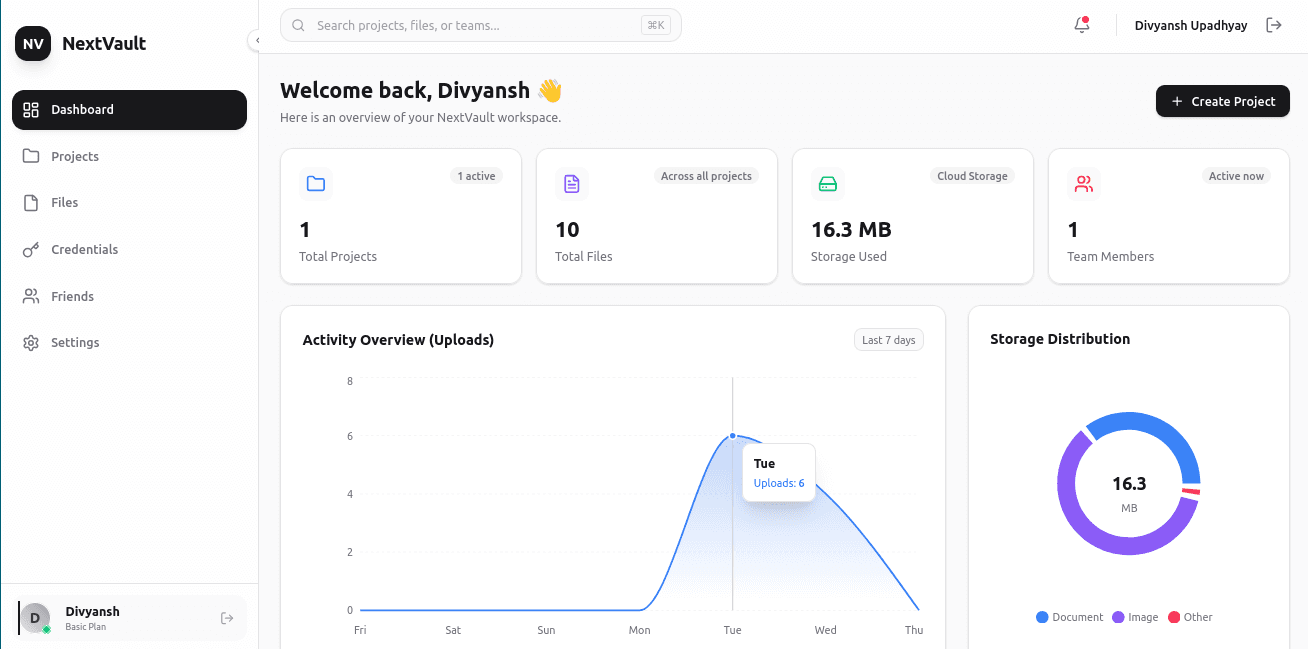The height and width of the screenshot is (649, 1308).
Task: Click the "16.3 MB" storage value
Action: [851, 230]
